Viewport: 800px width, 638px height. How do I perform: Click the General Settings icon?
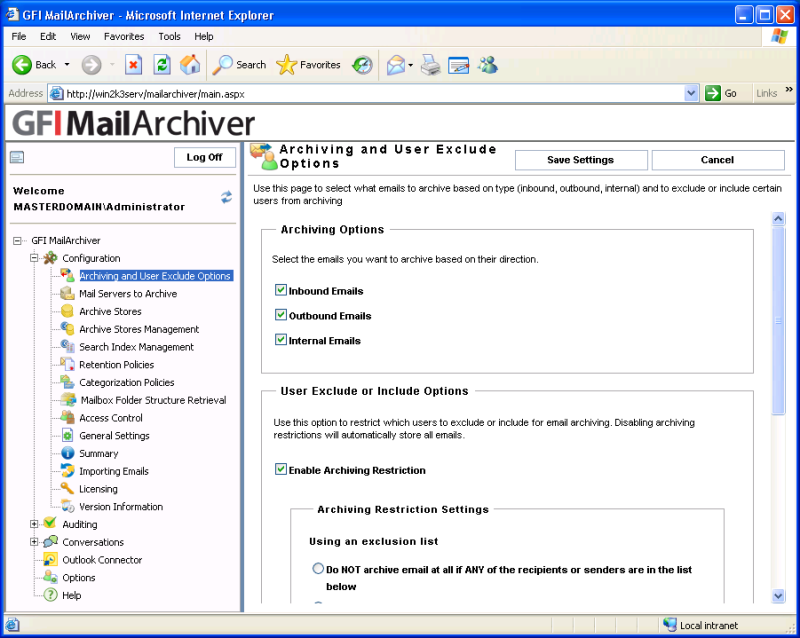[67, 435]
